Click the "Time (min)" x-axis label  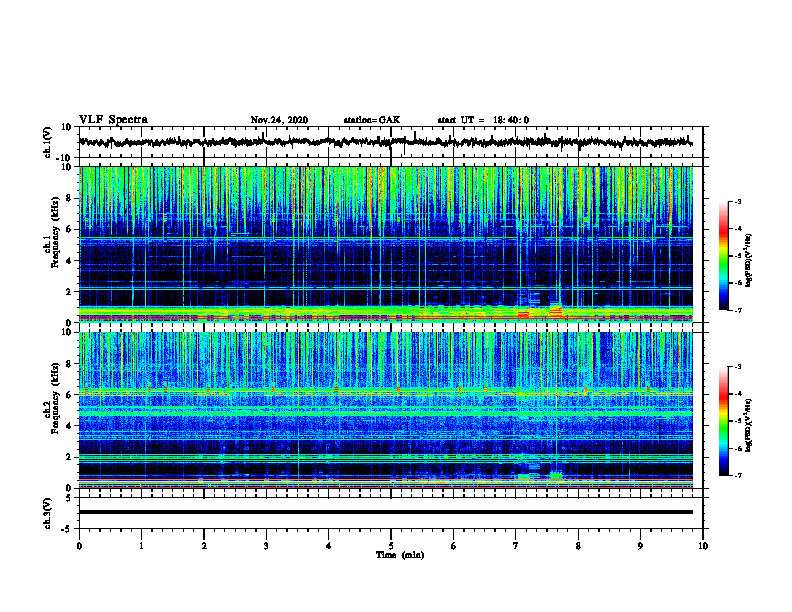[400, 555]
